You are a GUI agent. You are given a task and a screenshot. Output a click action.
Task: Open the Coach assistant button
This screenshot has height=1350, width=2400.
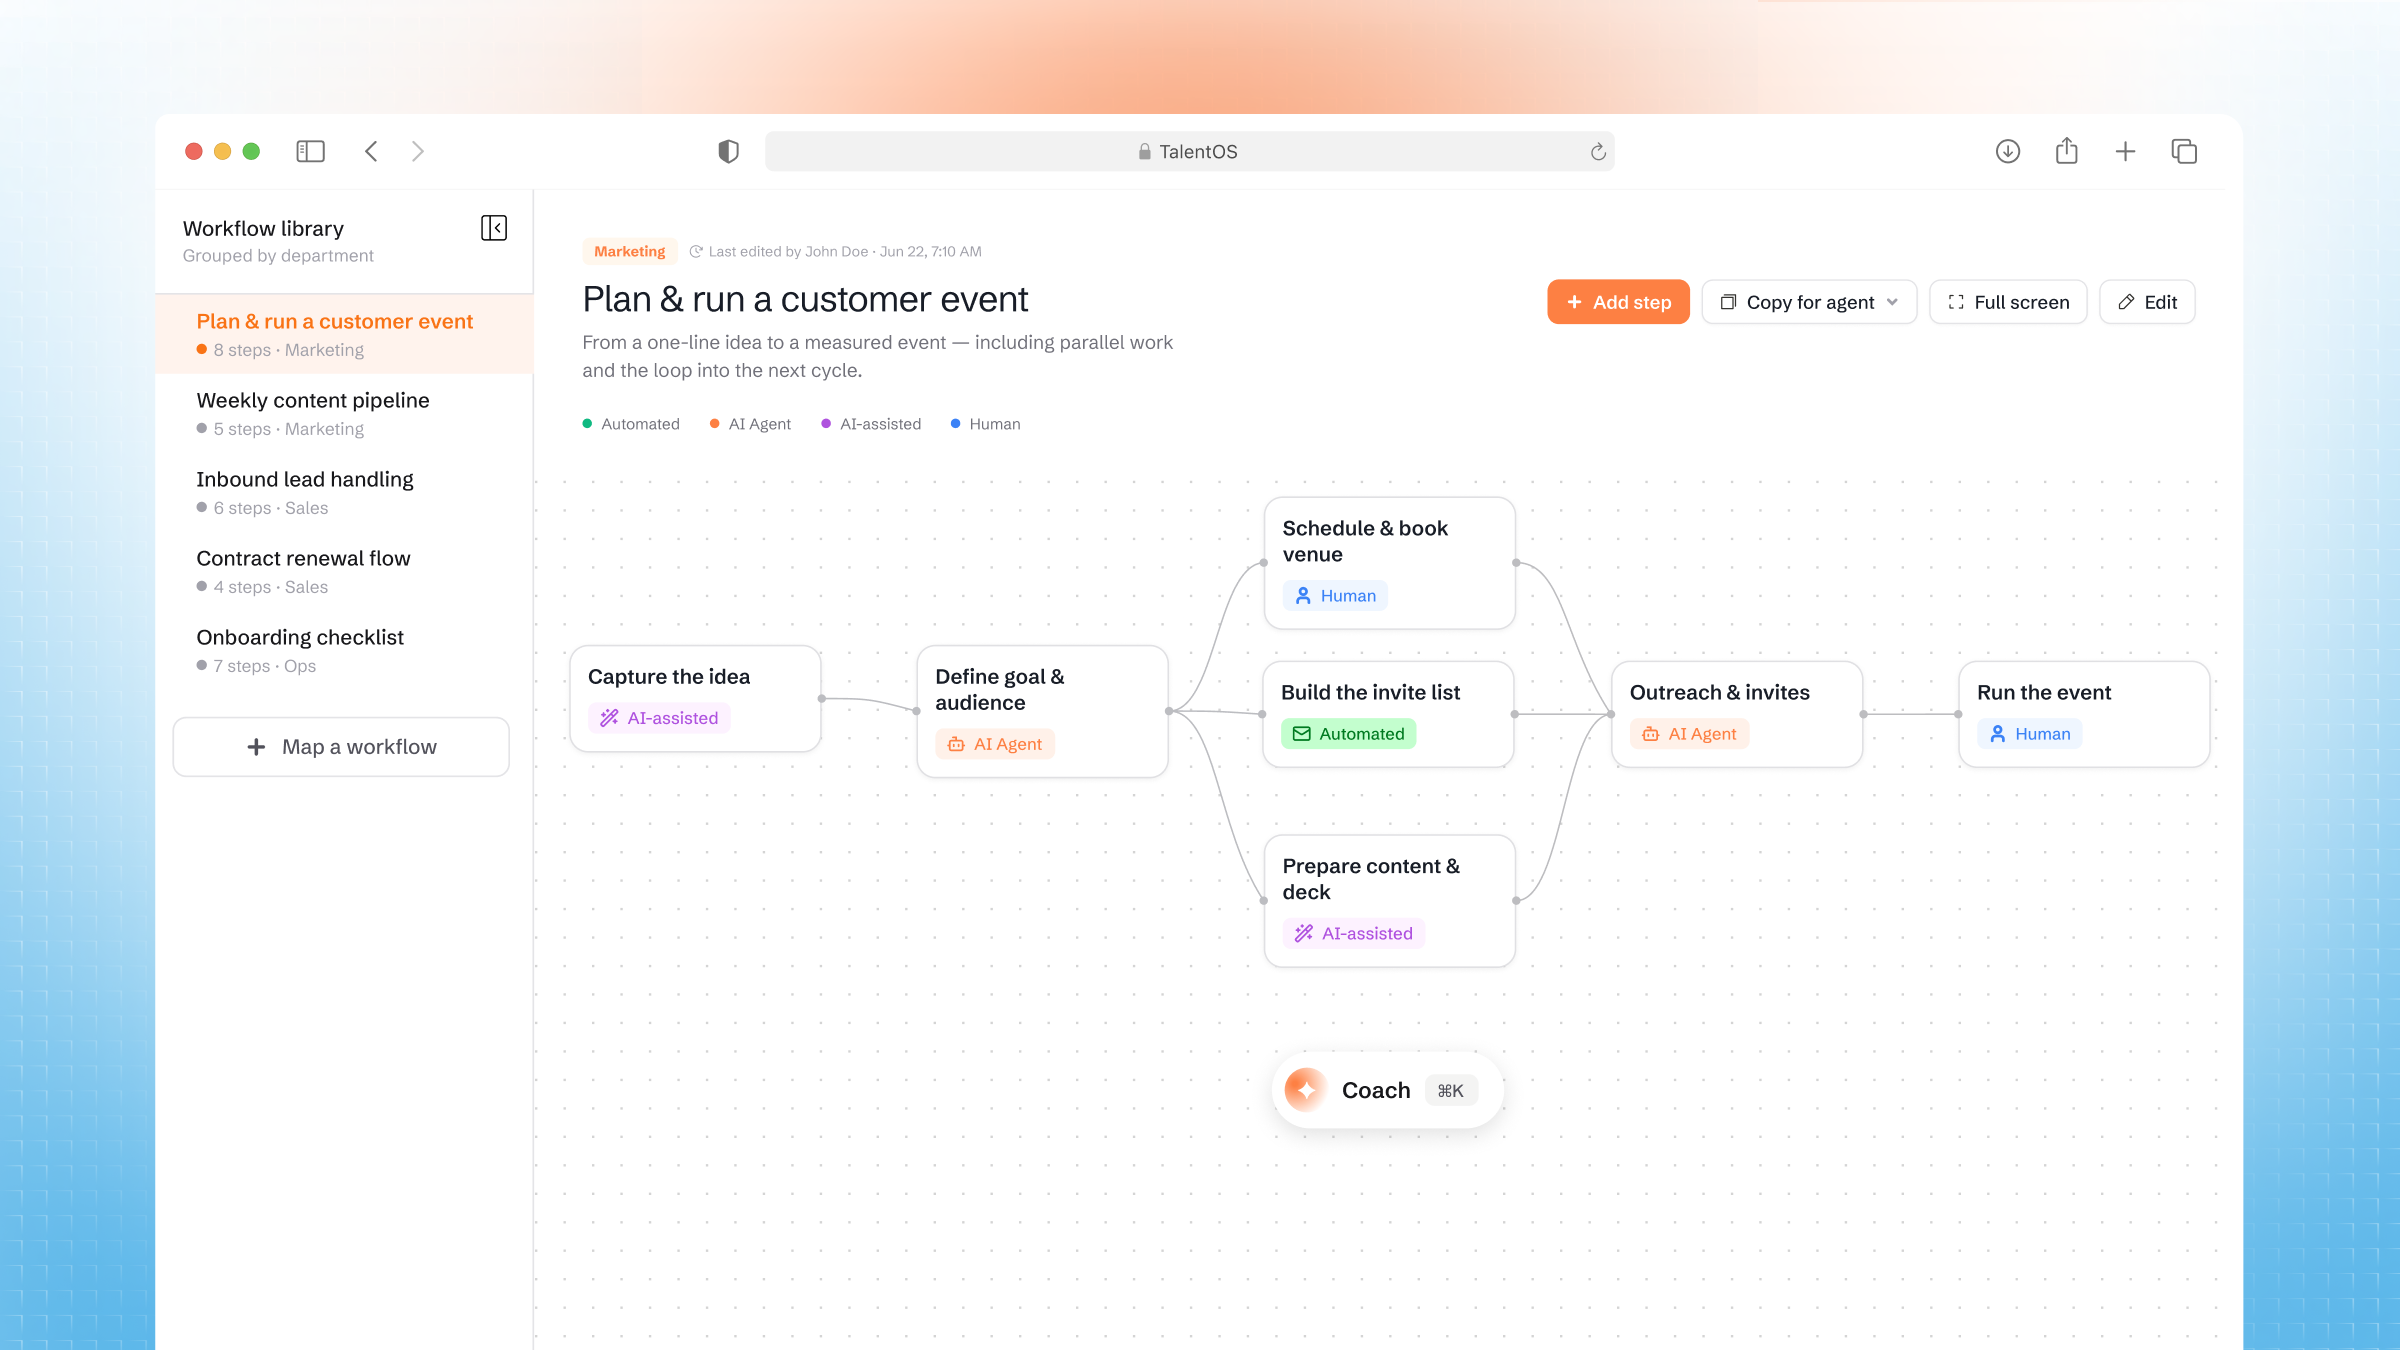pos(1387,1090)
